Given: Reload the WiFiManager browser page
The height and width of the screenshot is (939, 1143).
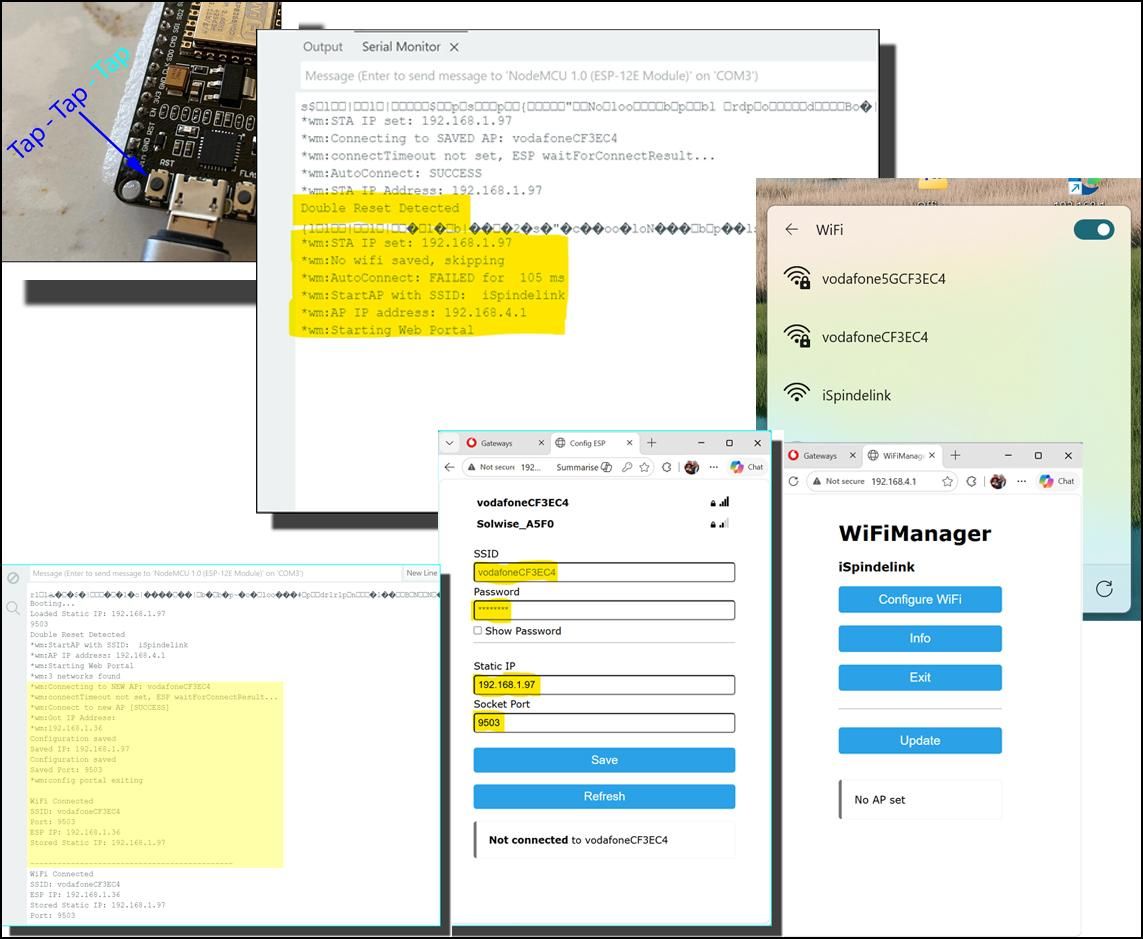Looking at the screenshot, I should click(x=794, y=481).
